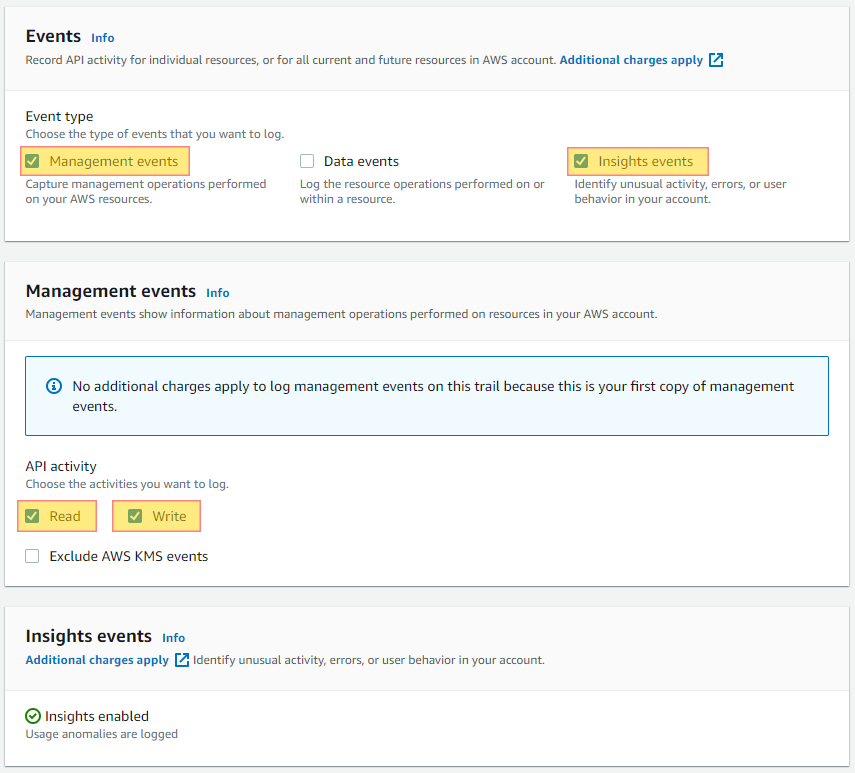Open external link icon under Insights events heading
Image resolution: width=855 pixels, height=773 pixels.
point(182,660)
